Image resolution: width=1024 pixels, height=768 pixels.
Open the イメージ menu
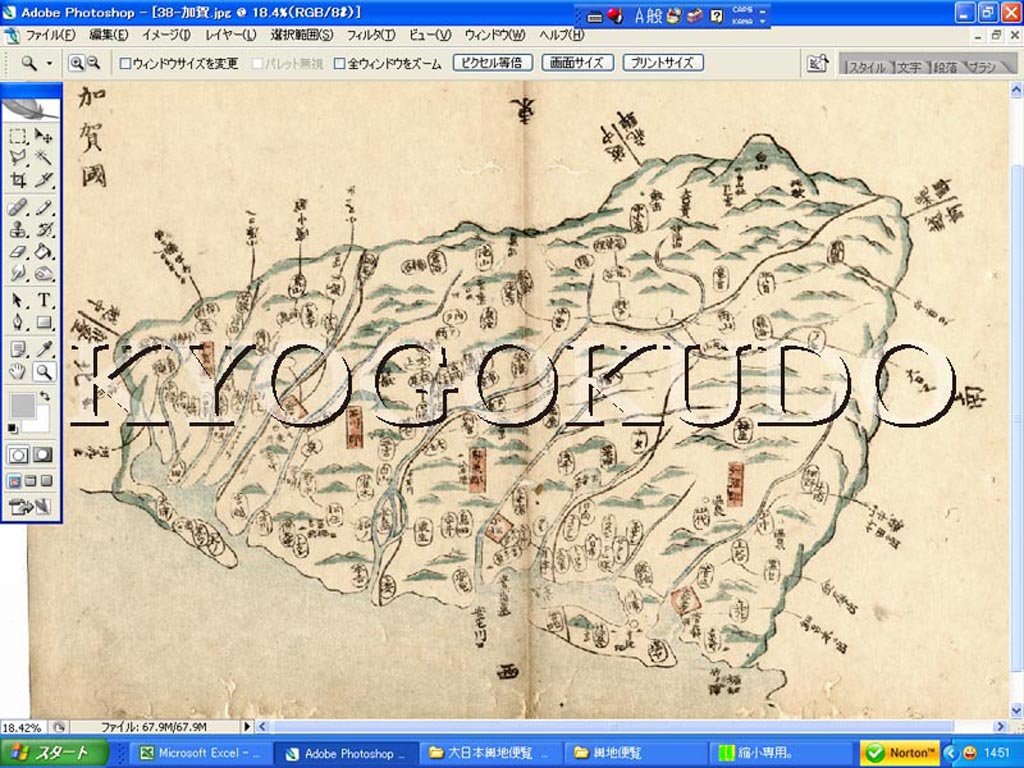[x=167, y=35]
